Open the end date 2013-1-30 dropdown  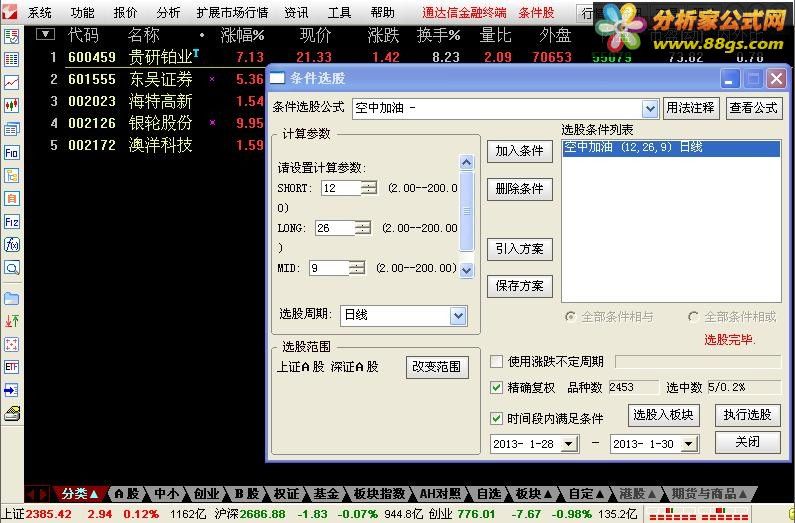(689, 444)
